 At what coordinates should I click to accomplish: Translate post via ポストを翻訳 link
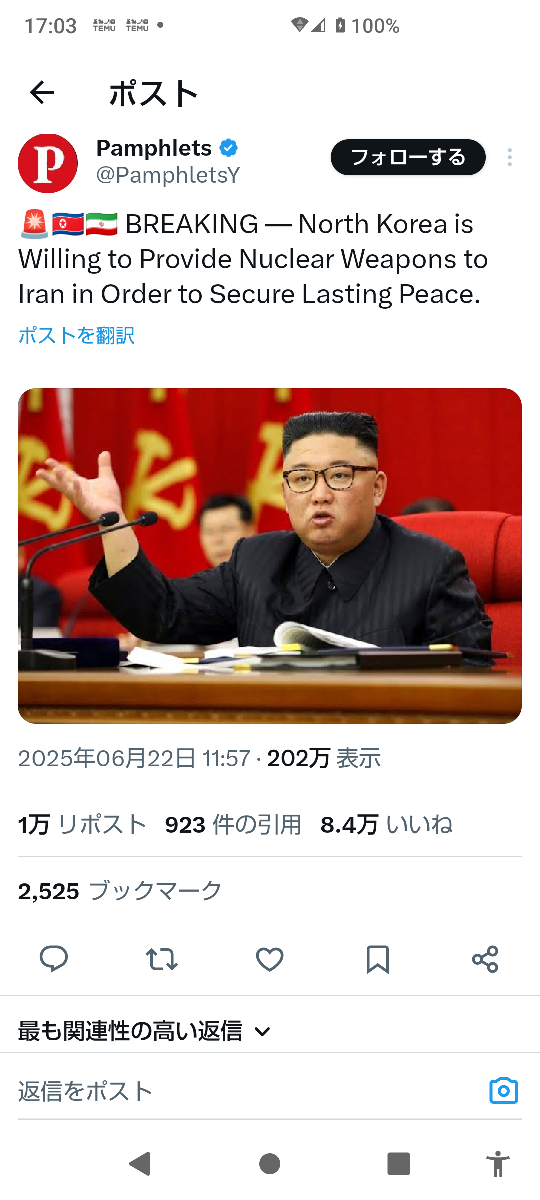76,336
